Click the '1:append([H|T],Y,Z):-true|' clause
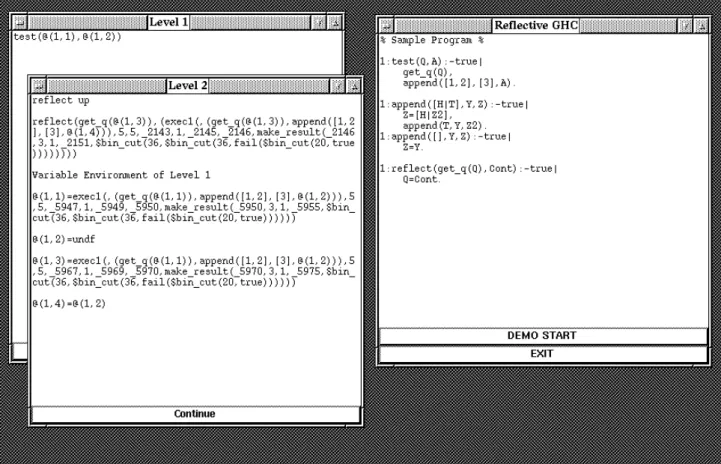Viewport: 721px width, 464px height. [x=454, y=105]
